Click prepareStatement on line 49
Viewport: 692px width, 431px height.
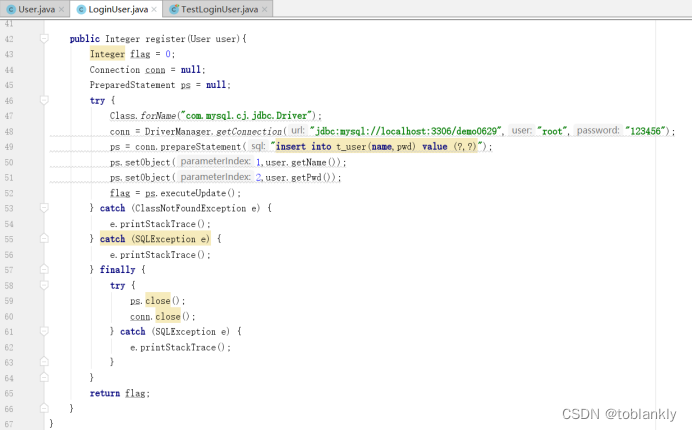(200, 147)
